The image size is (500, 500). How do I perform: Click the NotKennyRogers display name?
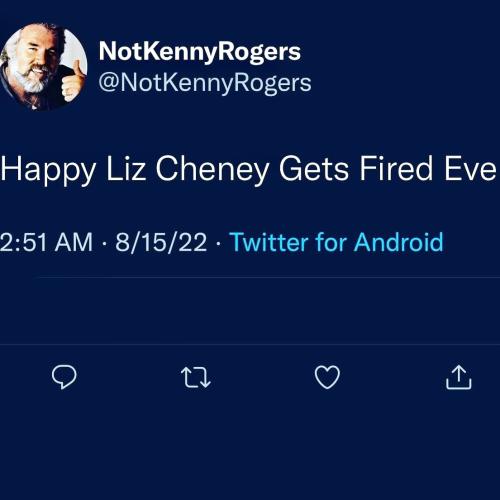[200, 52]
